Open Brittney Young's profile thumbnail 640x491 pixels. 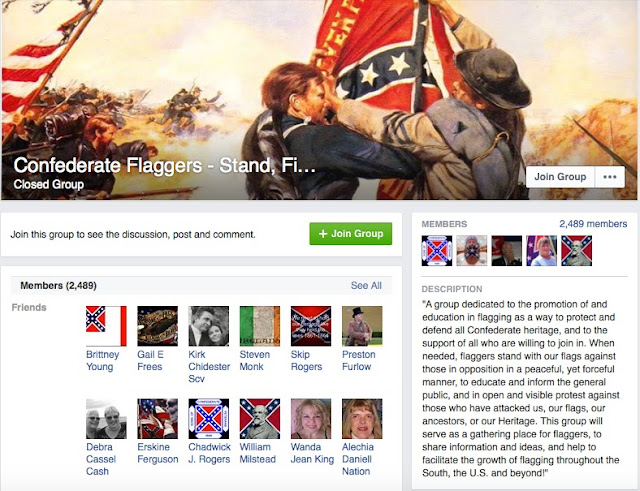pyautogui.click(x=106, y=326)
